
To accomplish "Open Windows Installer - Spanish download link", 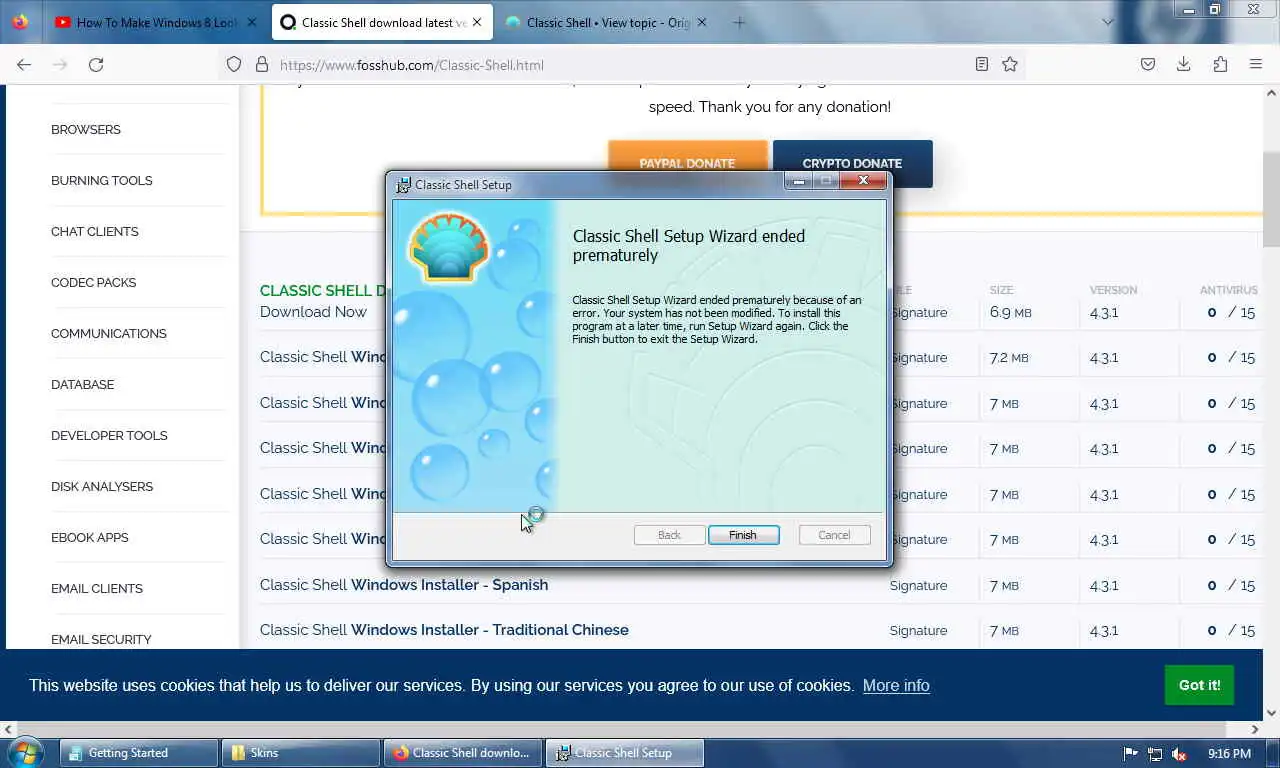I will click(404, 584).
